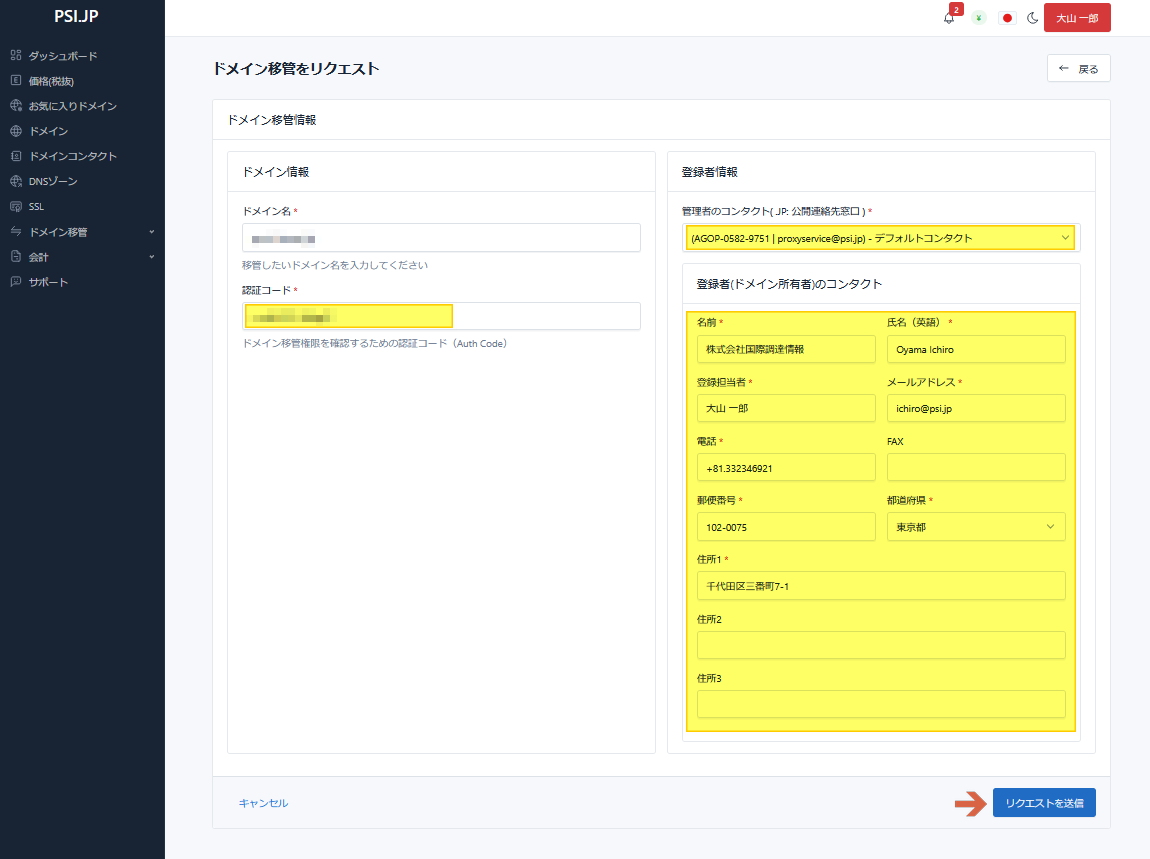Open the 大山 一郎 user menu

point(1076,18)
